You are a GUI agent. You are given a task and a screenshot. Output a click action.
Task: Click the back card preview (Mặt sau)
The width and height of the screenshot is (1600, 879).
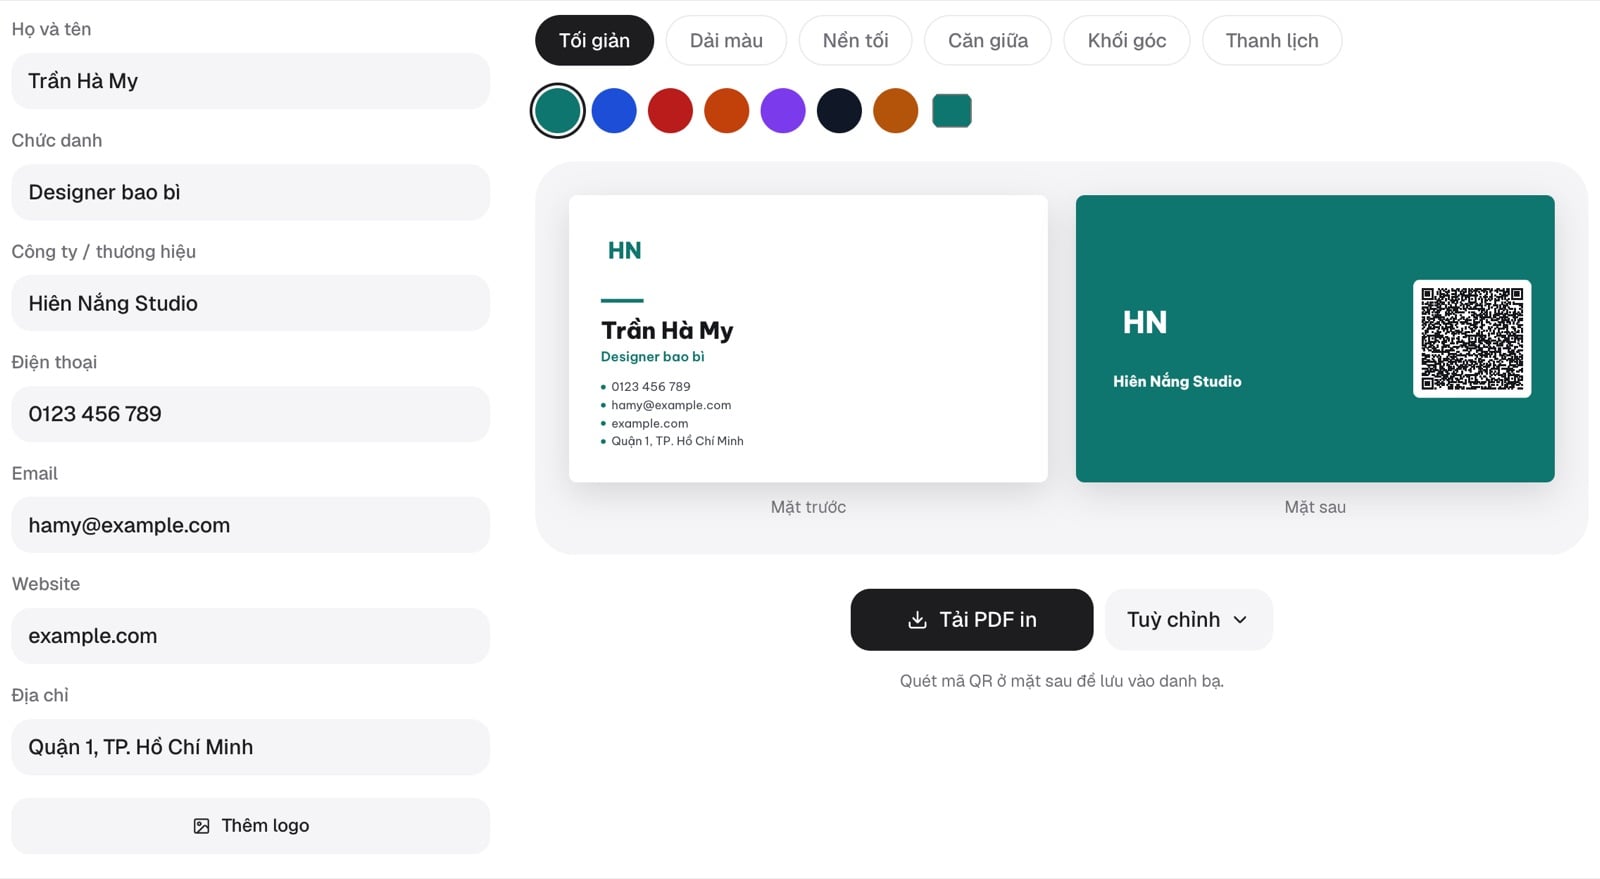click(x=1315, y=338)
